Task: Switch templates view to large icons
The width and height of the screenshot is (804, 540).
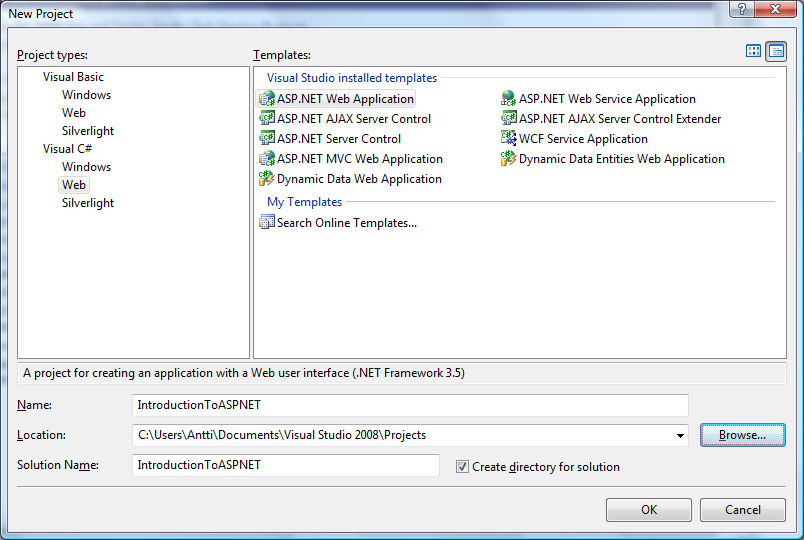Action: pos(753,51)
